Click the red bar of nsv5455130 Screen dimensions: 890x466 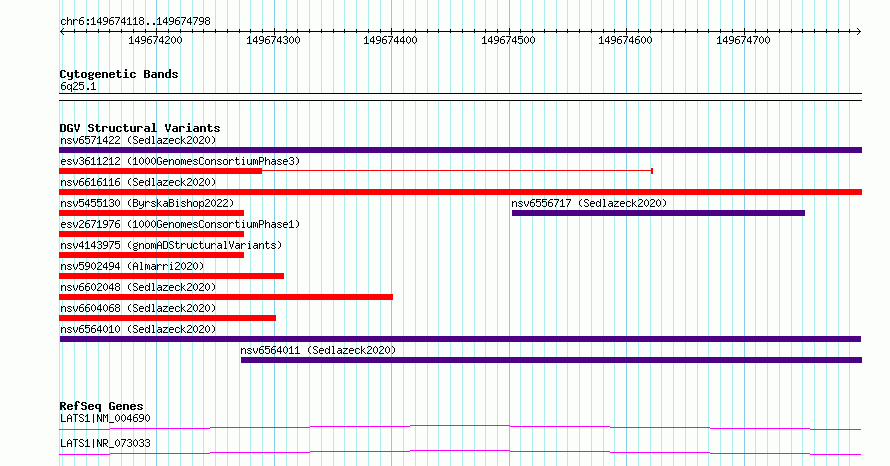152,213
